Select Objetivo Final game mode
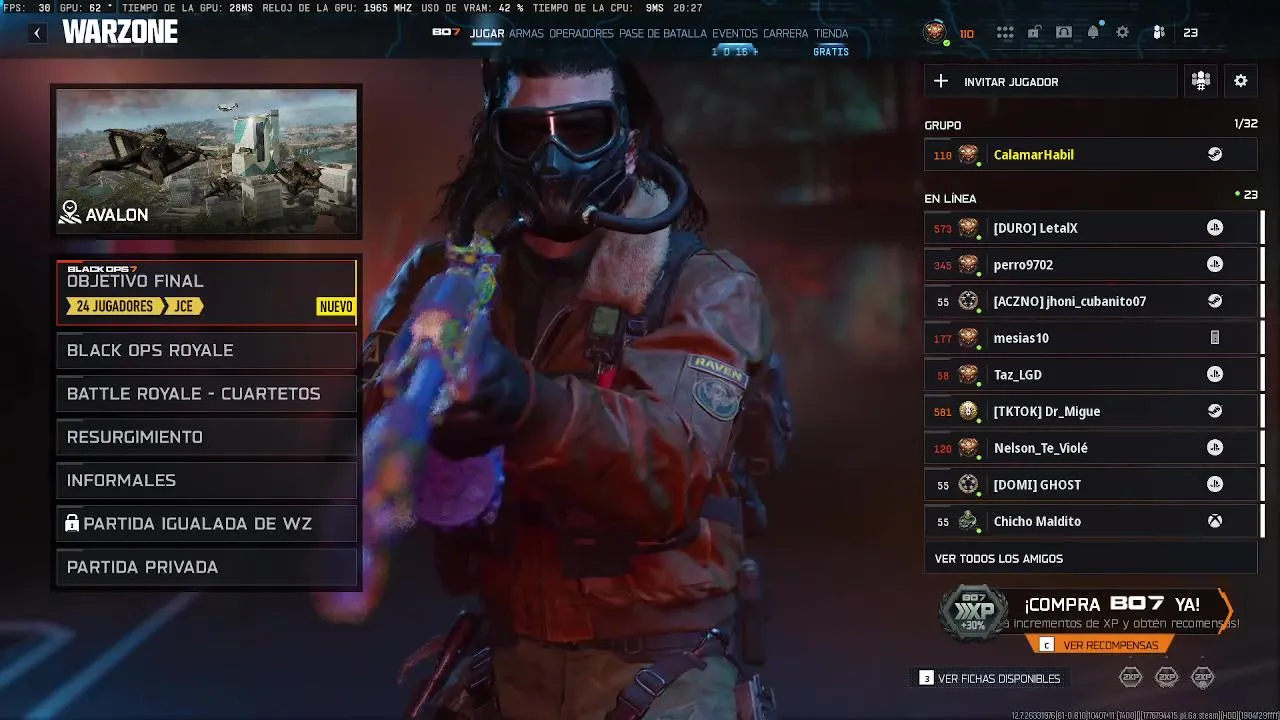 coord(207,293)
